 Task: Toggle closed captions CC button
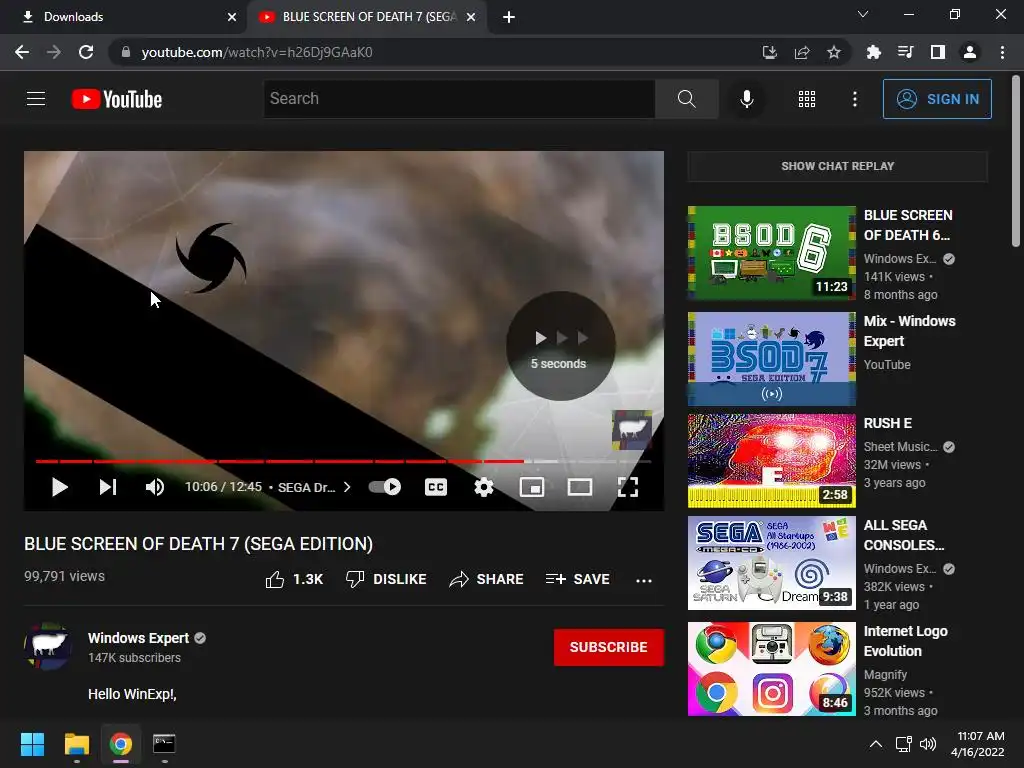point(436,487)
